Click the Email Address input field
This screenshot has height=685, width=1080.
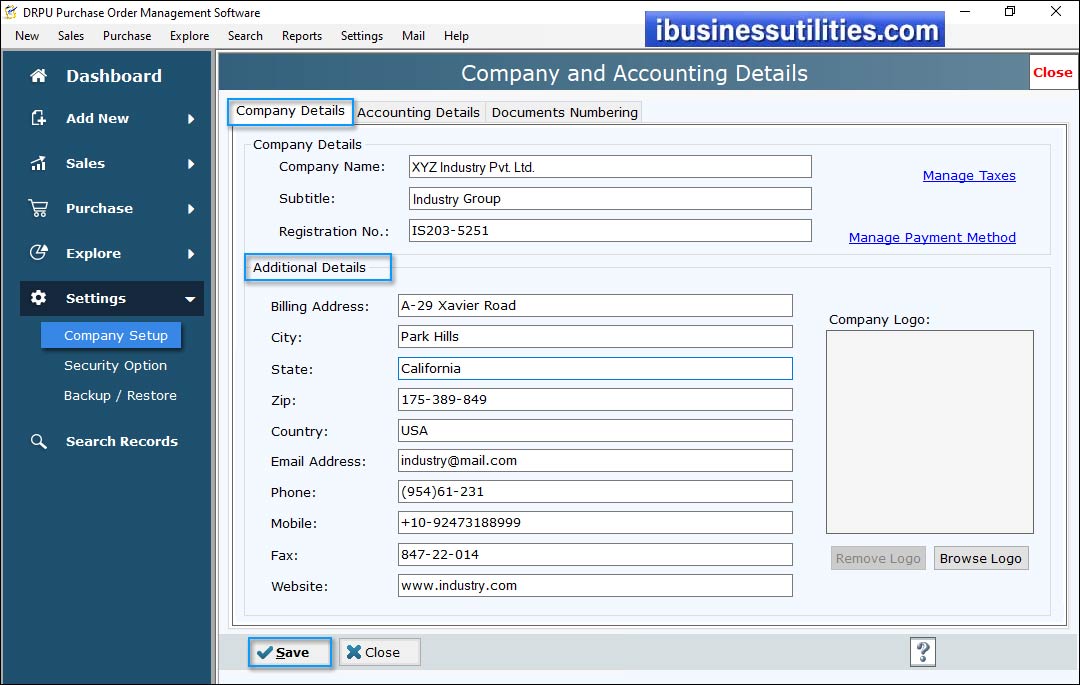(x=595, y=461)
